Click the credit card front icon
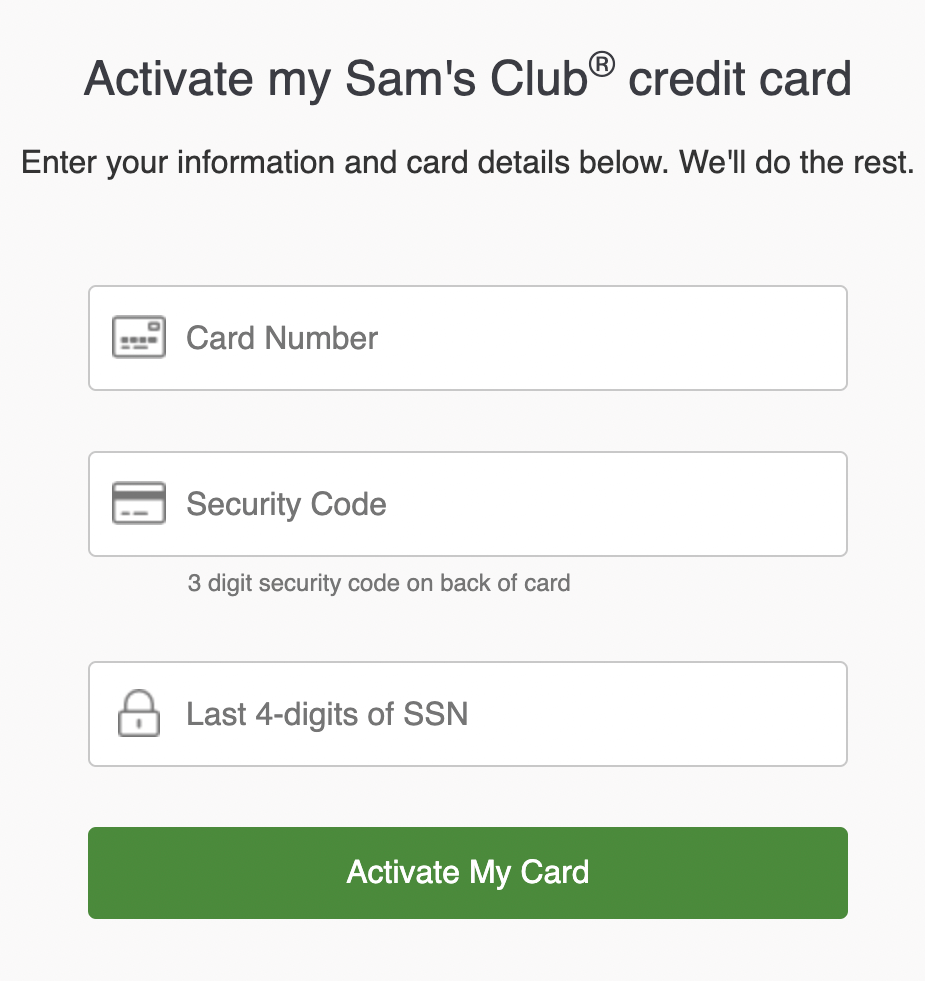The image size is (925, 981). tap(138, 337)
